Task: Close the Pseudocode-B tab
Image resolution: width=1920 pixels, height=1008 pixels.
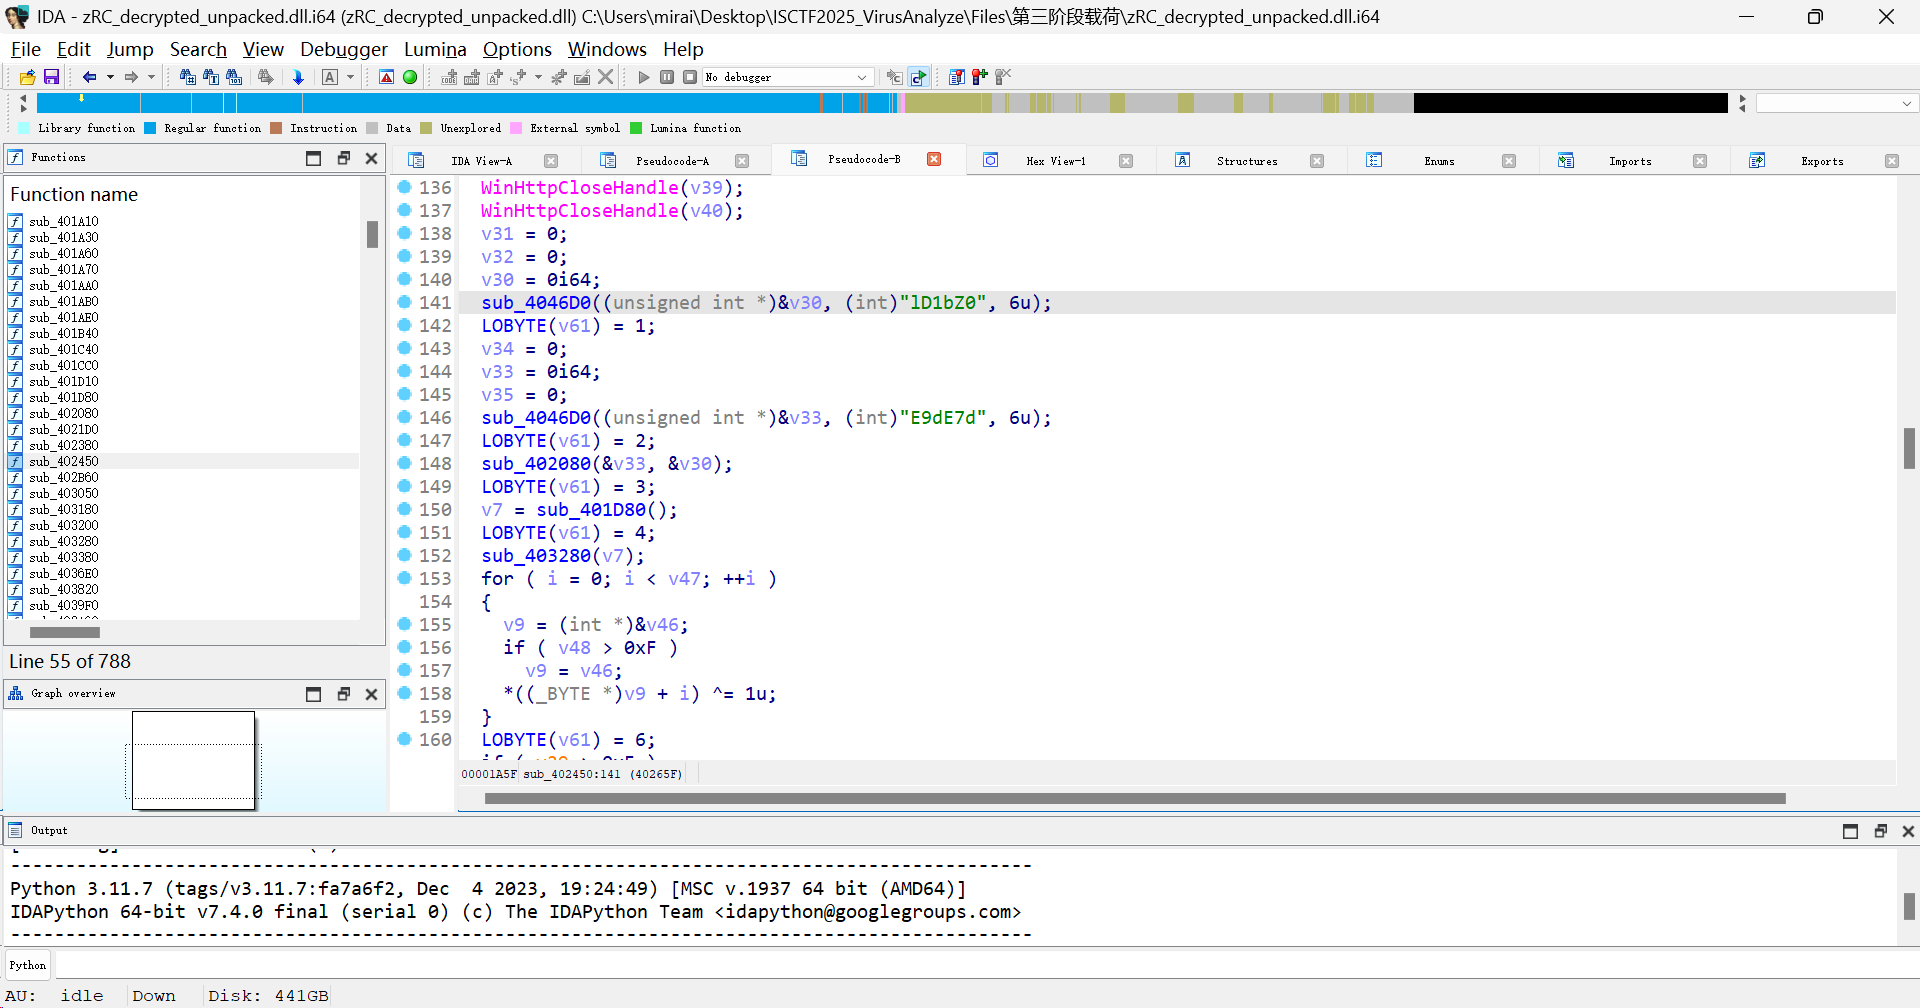Action: tap(934, 159)
